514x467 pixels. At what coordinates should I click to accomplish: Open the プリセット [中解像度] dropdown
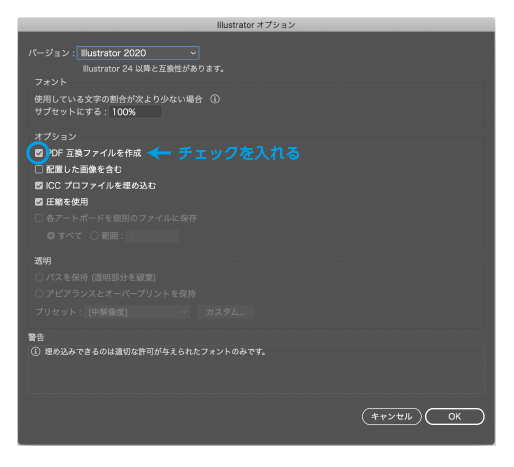(x=137, y=312)
